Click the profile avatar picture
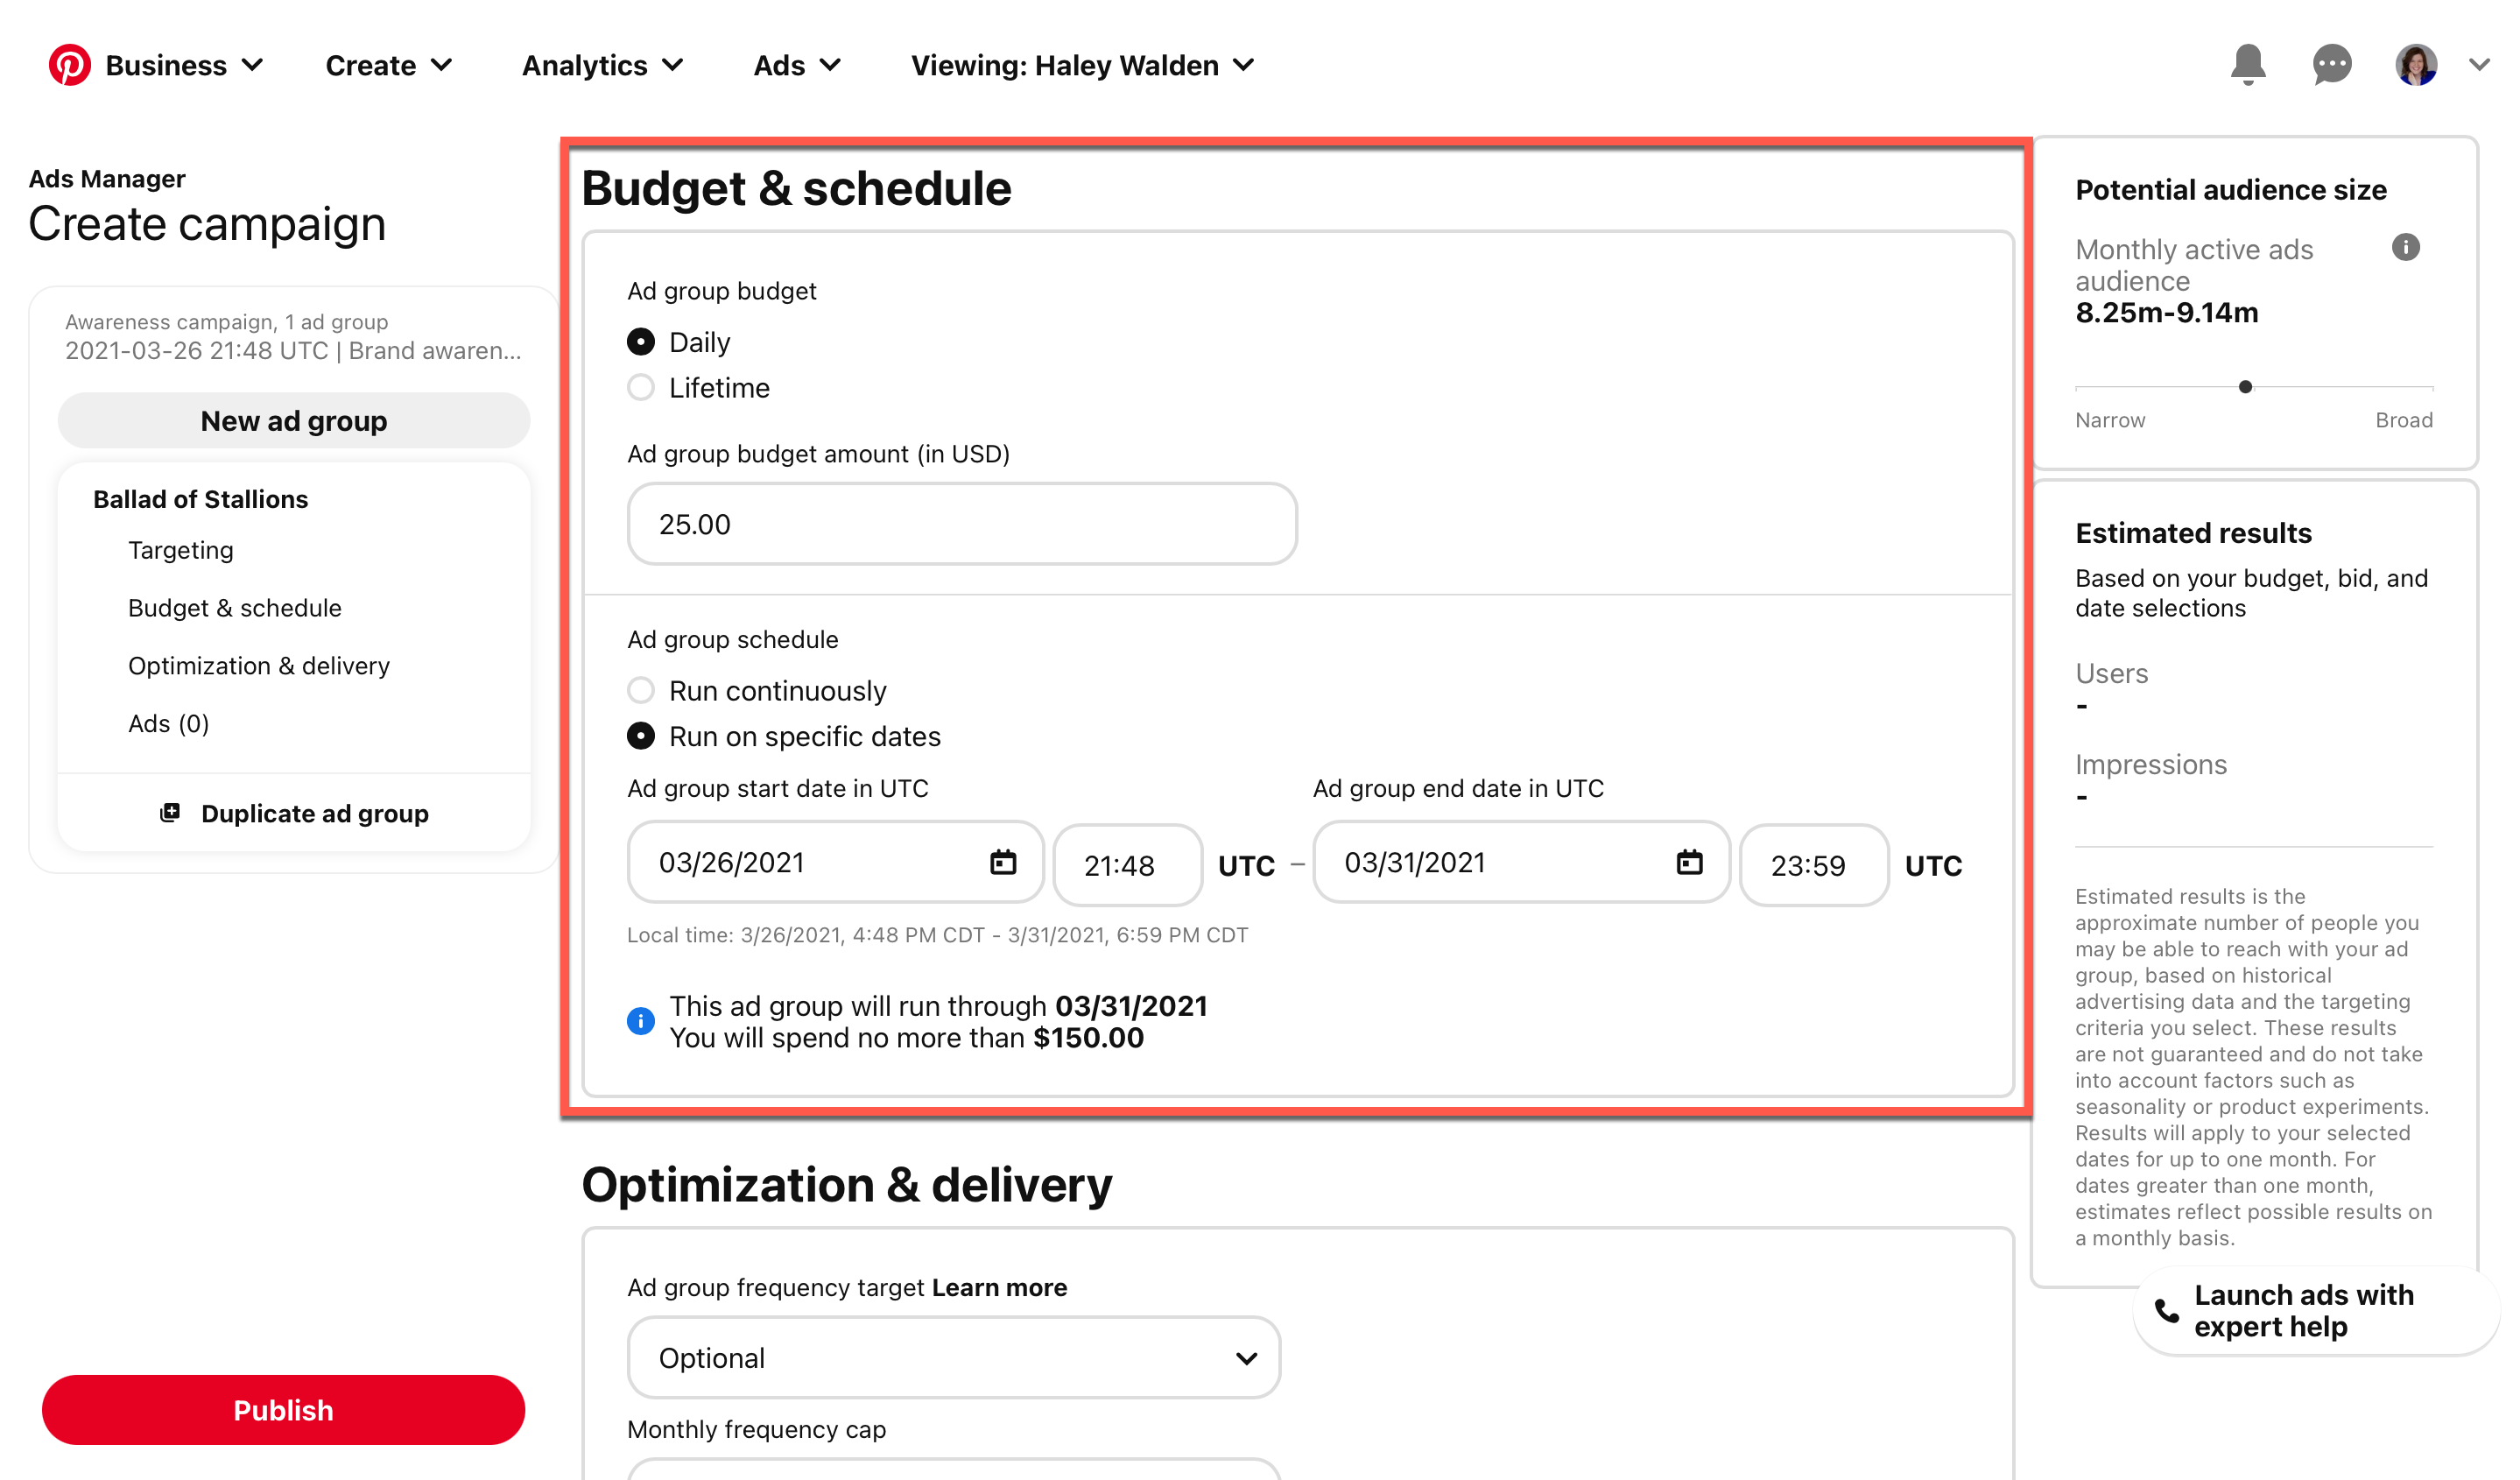 (x=2415, y=65)
